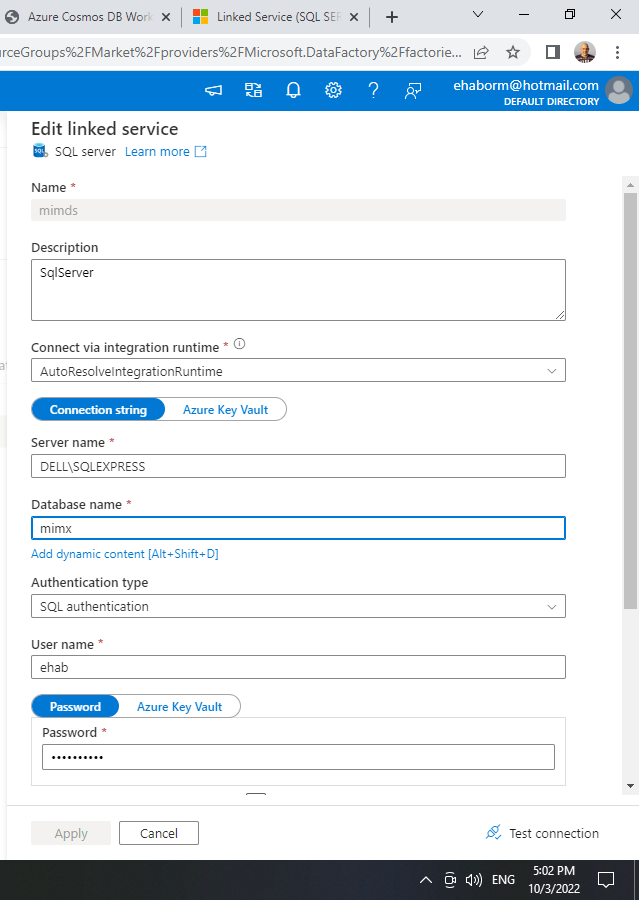Switch to the Azure Cosmos DB tab

click(90, 17)
